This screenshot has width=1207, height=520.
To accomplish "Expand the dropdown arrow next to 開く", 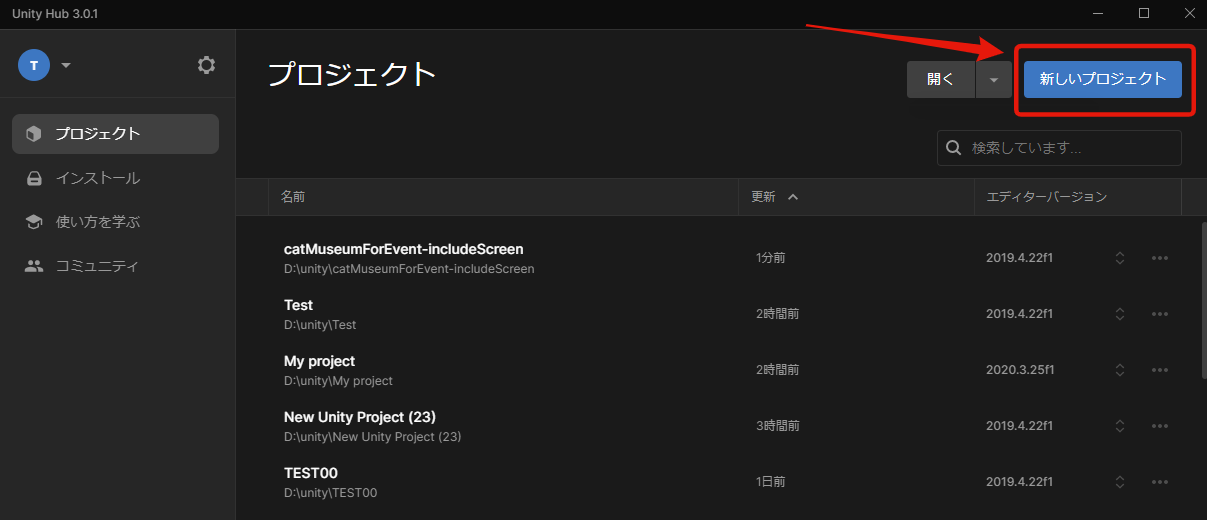I will [994, 79].
